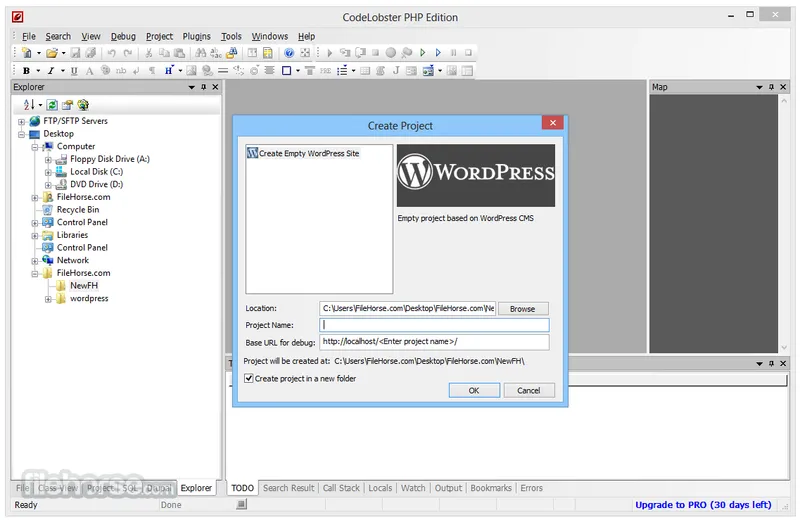Apply Underline with the U icon

pos(74,71)
